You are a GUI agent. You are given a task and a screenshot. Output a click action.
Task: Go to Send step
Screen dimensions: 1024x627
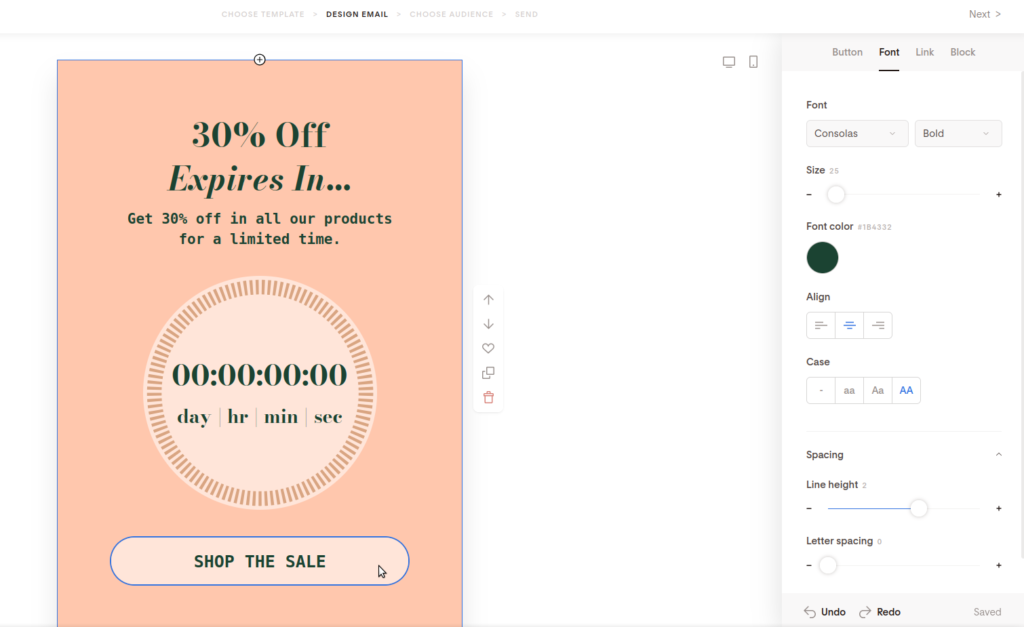[x=526, y=14]
